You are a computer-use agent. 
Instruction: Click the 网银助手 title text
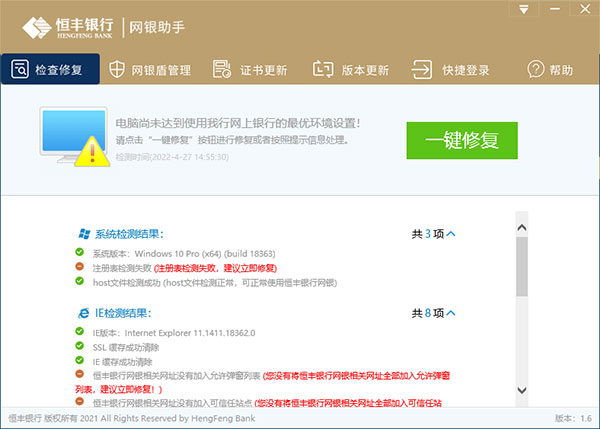(157, 28)
